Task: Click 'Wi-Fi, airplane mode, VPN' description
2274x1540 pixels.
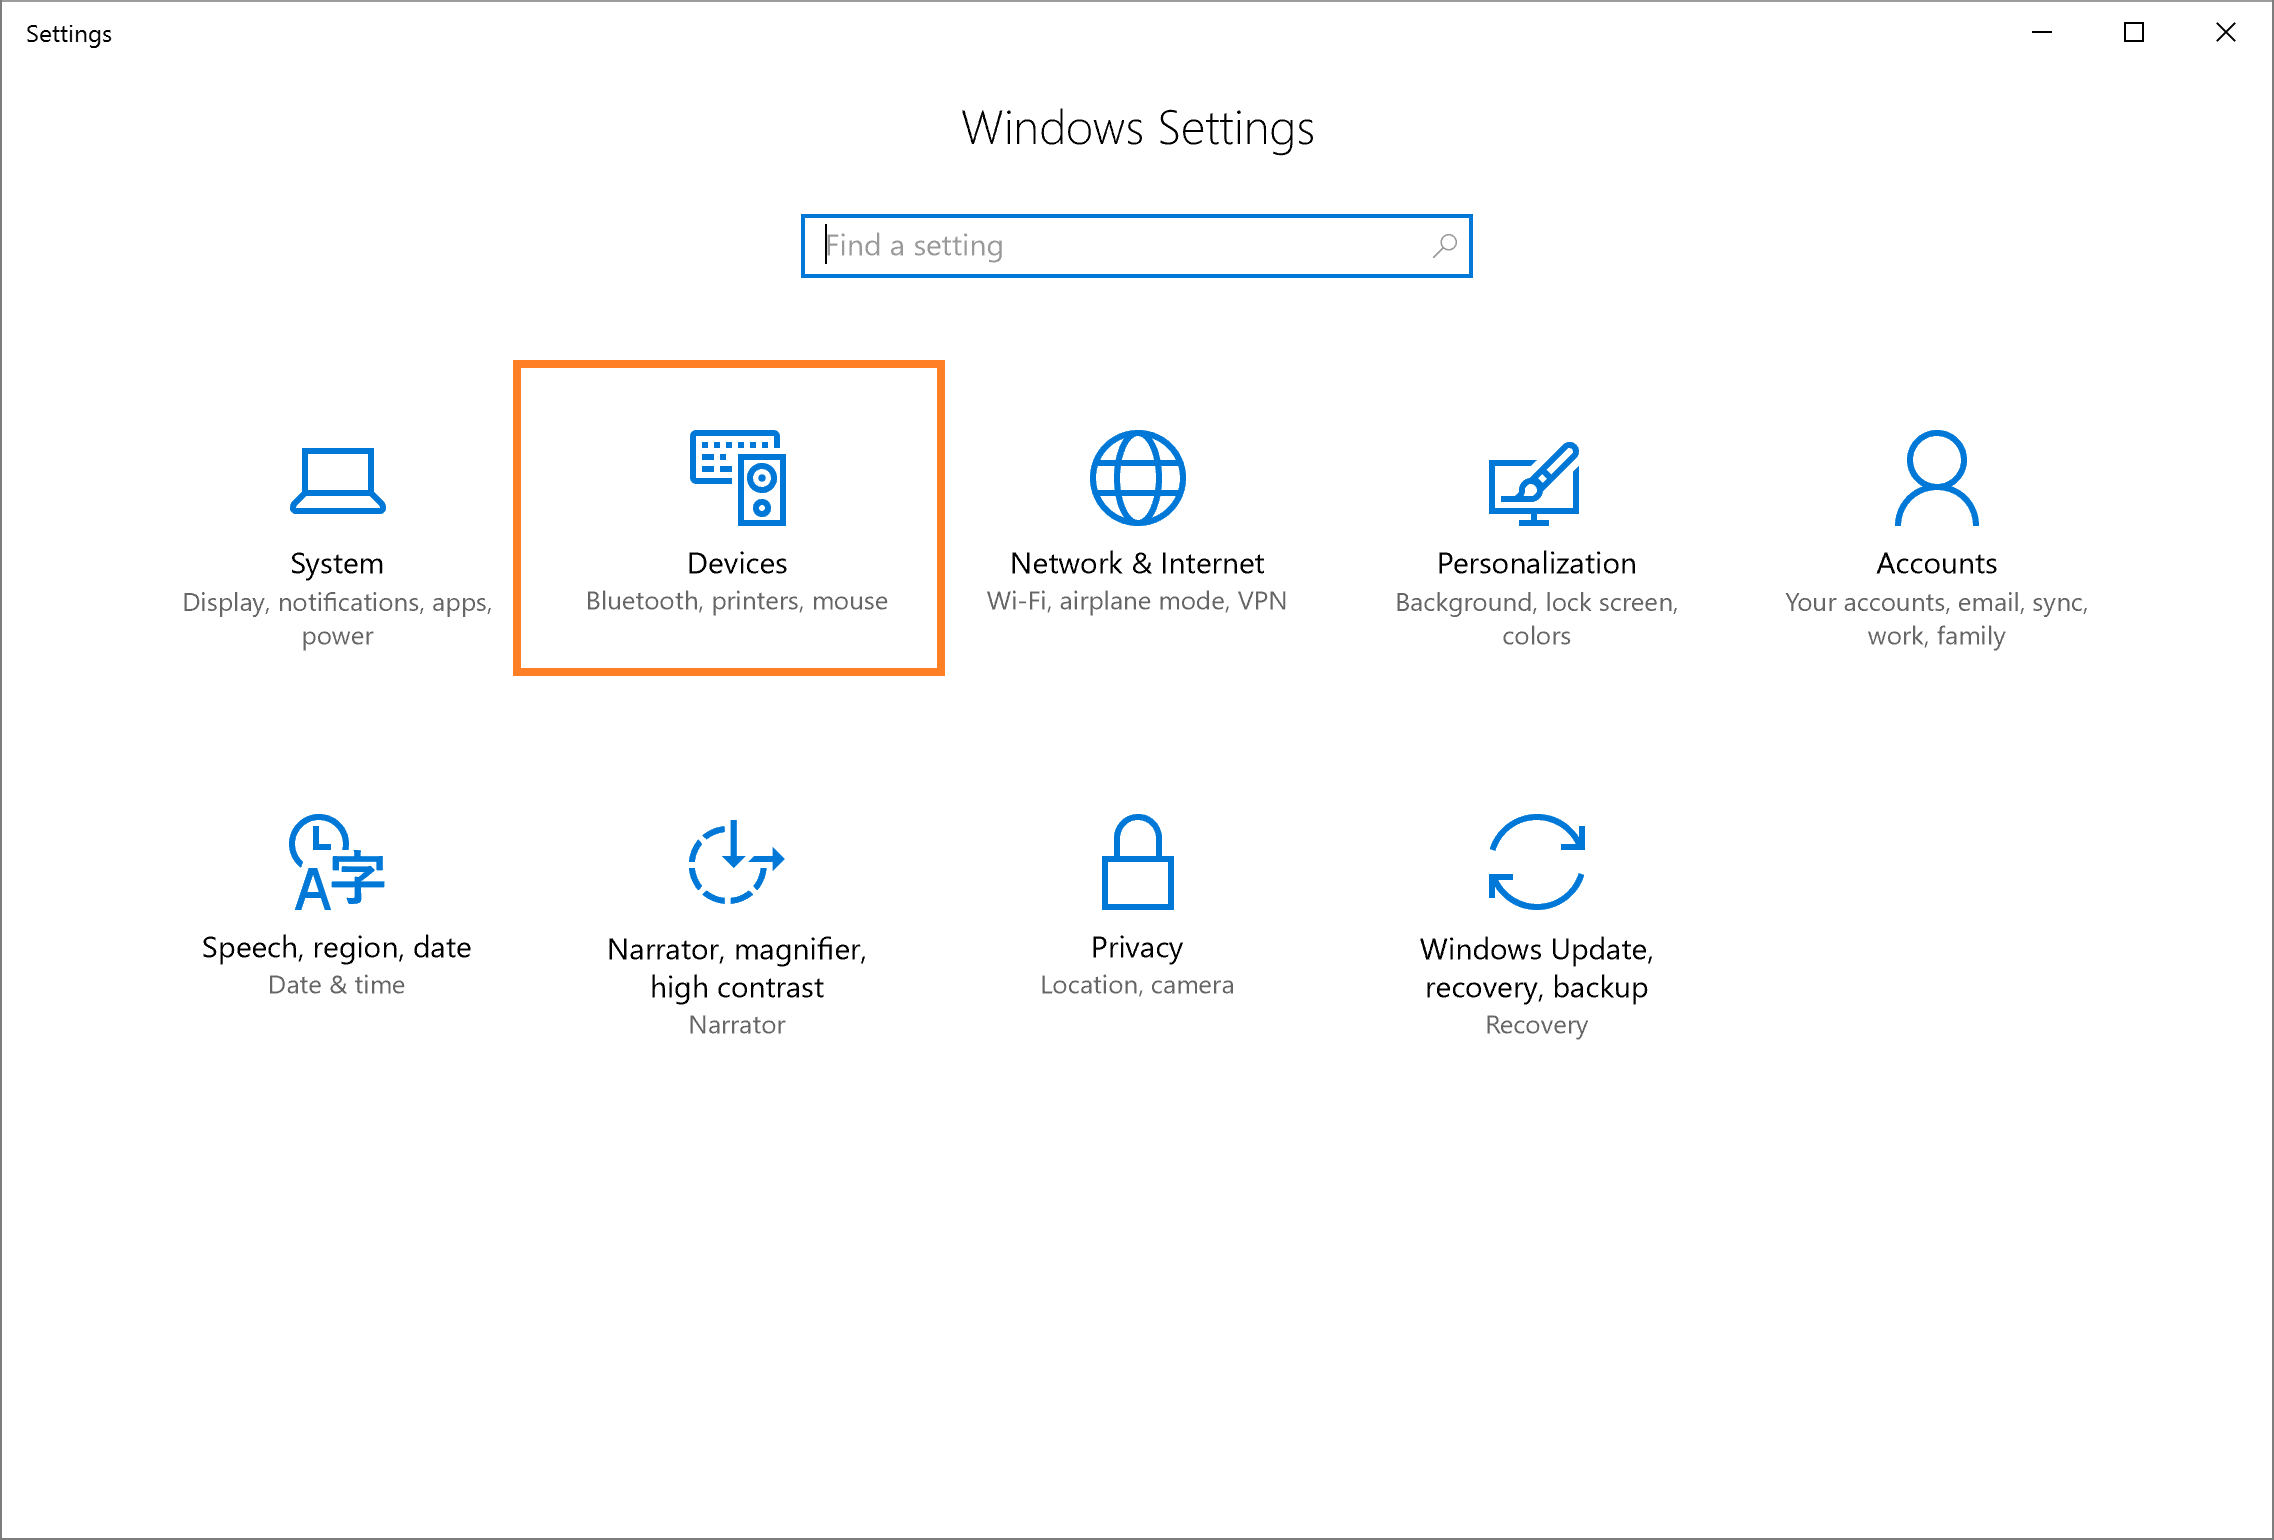Action: coord(1137,601)
